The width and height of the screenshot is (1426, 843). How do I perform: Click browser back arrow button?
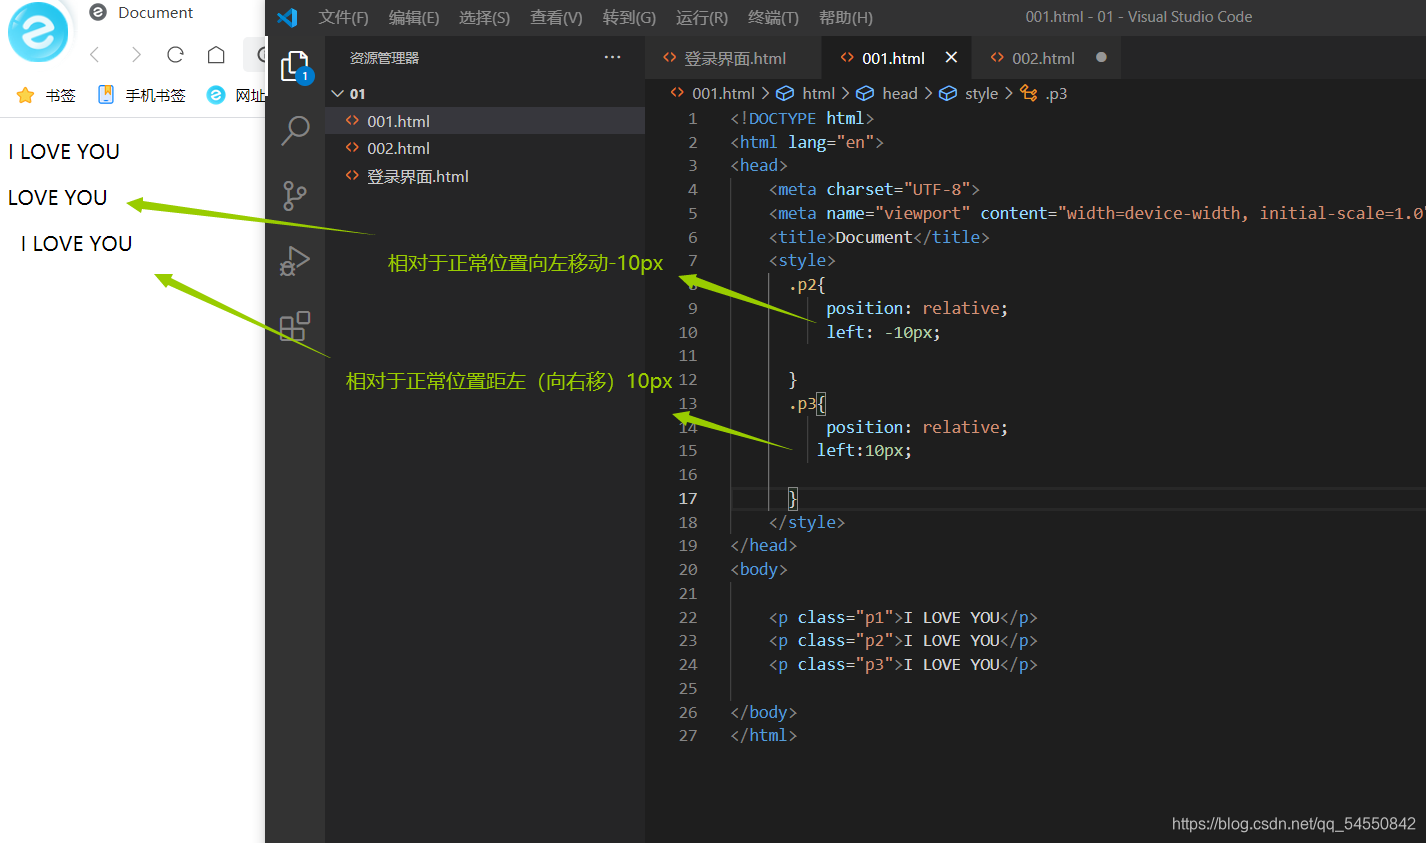coord(95,54)
